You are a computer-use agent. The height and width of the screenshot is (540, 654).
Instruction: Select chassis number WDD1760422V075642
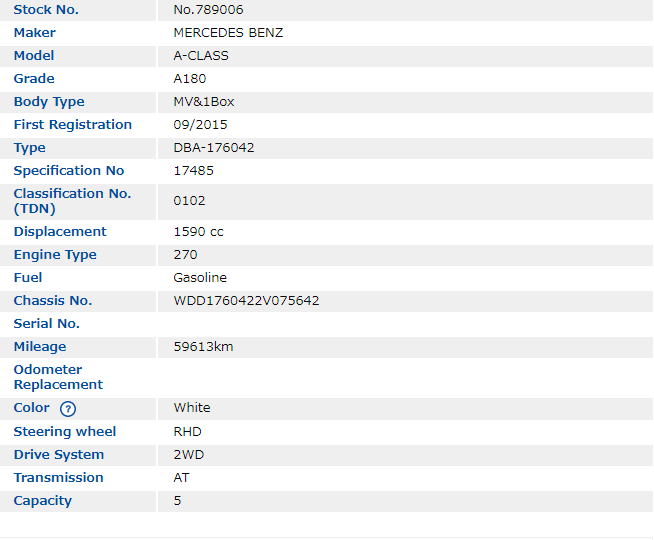246,301
